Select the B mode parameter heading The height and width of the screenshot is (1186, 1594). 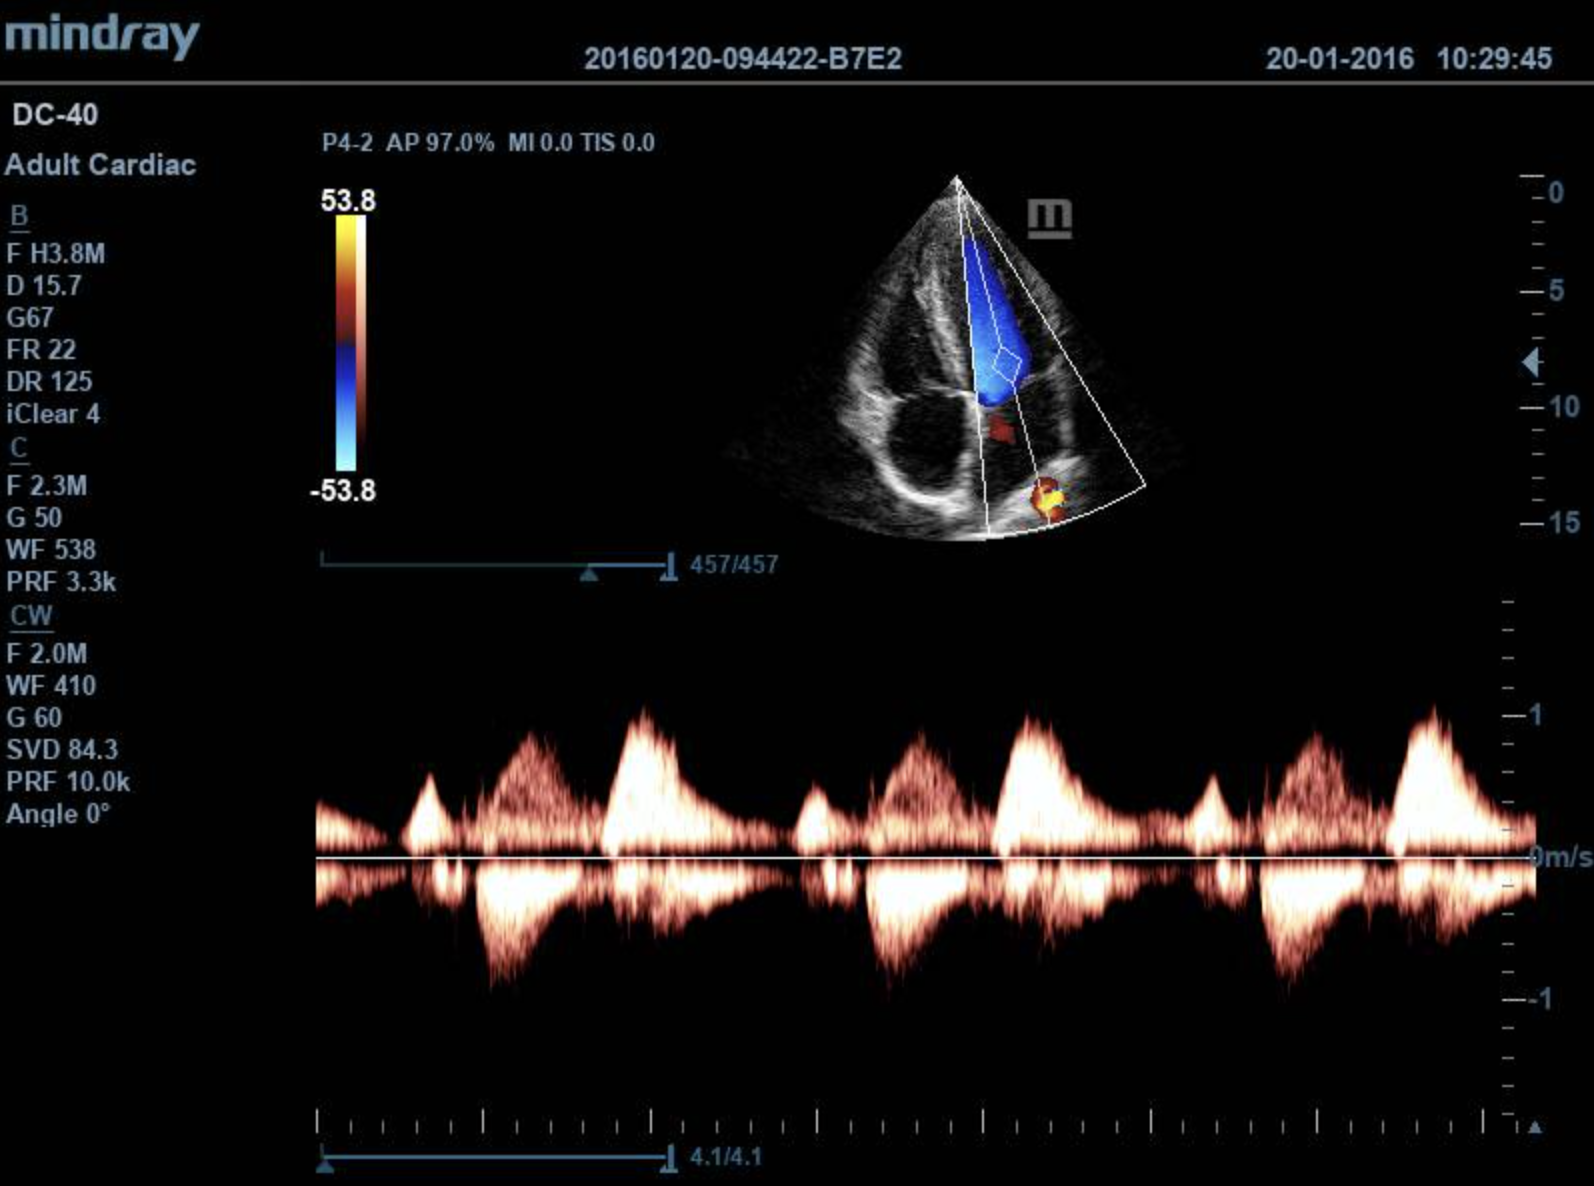(19, 216)
